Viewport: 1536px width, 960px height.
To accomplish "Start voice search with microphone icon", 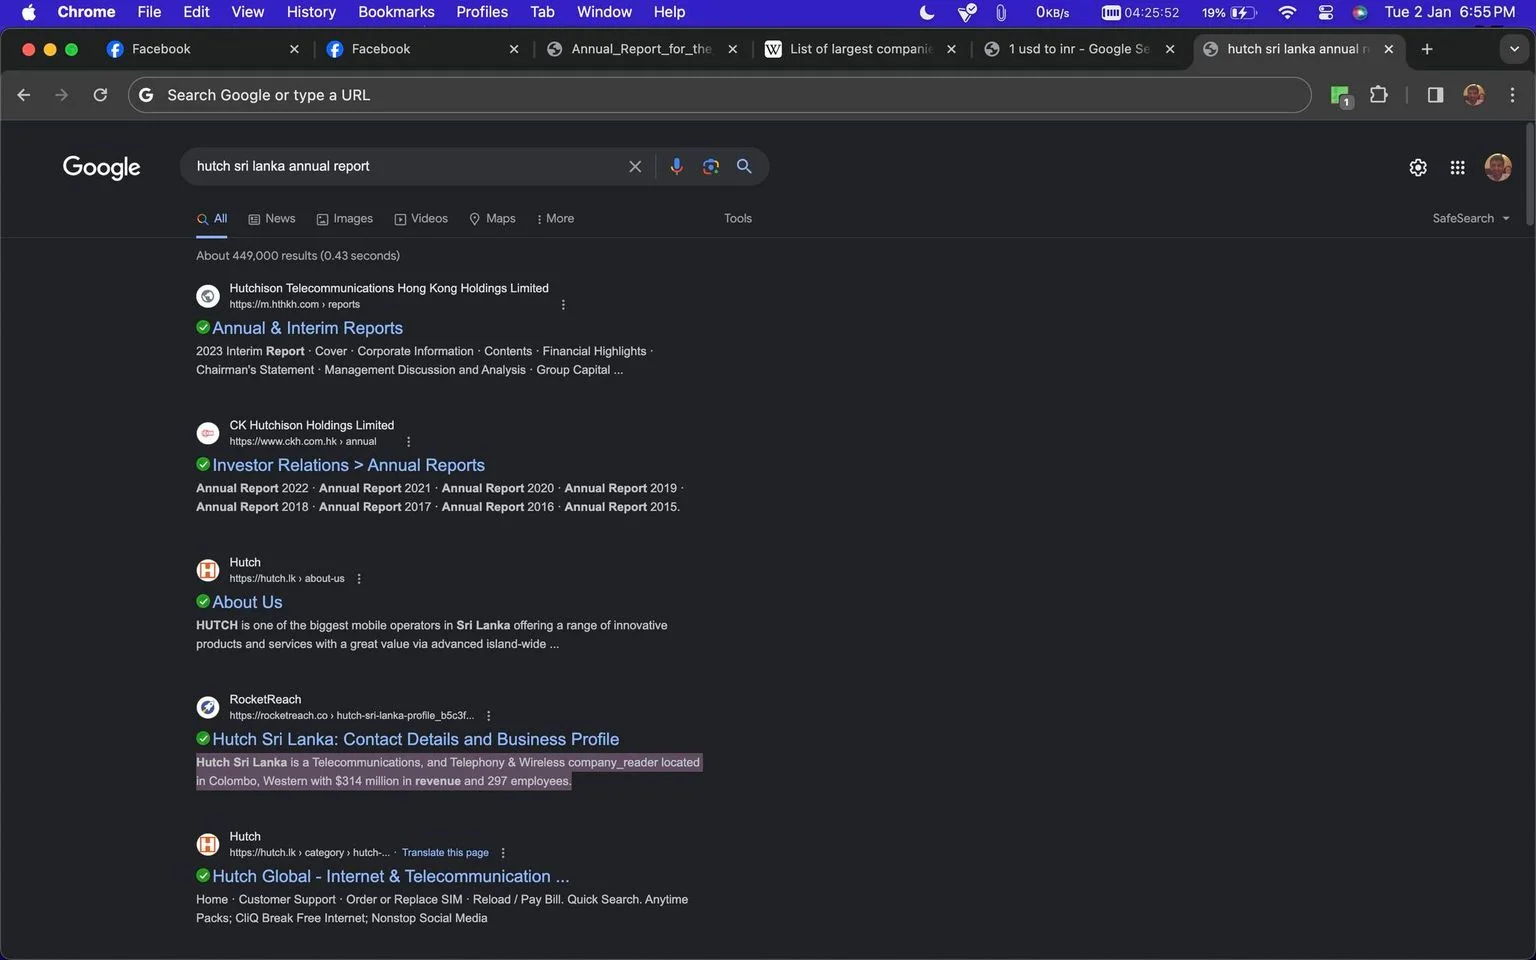I will click(676, 167).
